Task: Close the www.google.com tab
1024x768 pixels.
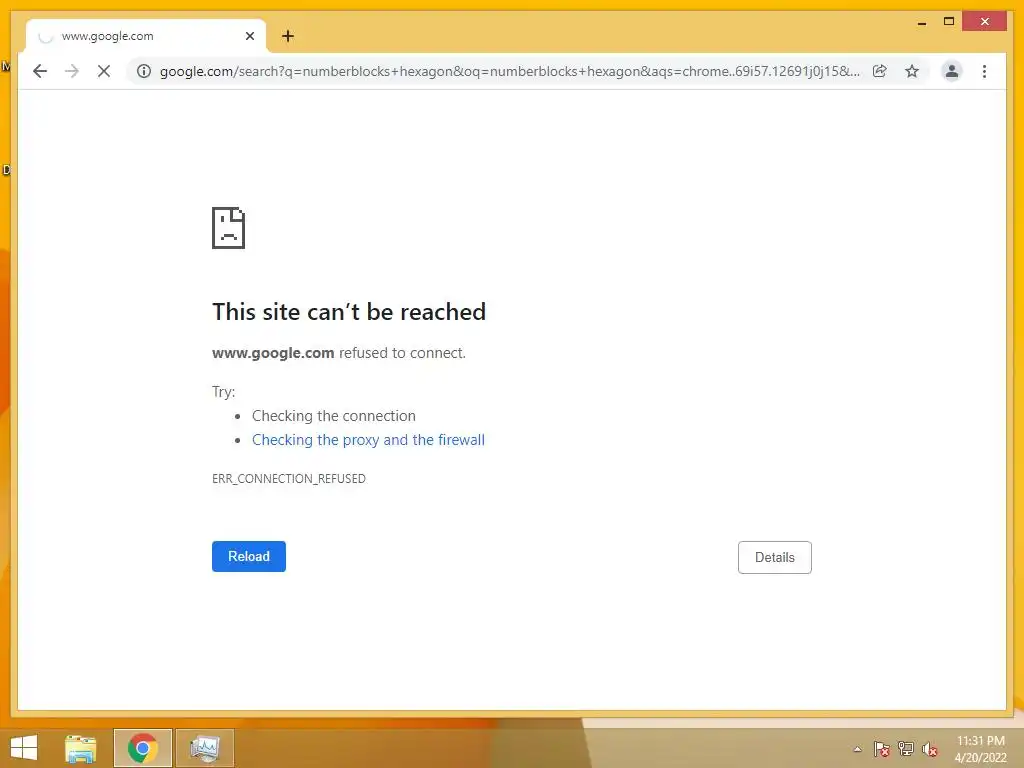Action: pos(249,36)
